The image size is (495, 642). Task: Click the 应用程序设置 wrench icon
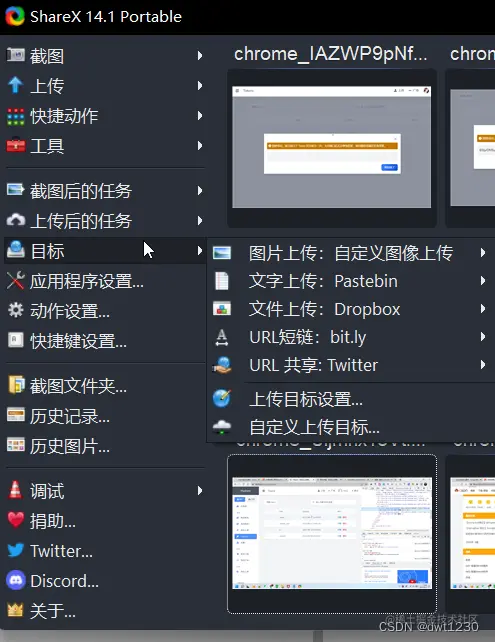[x=16, y=280]
